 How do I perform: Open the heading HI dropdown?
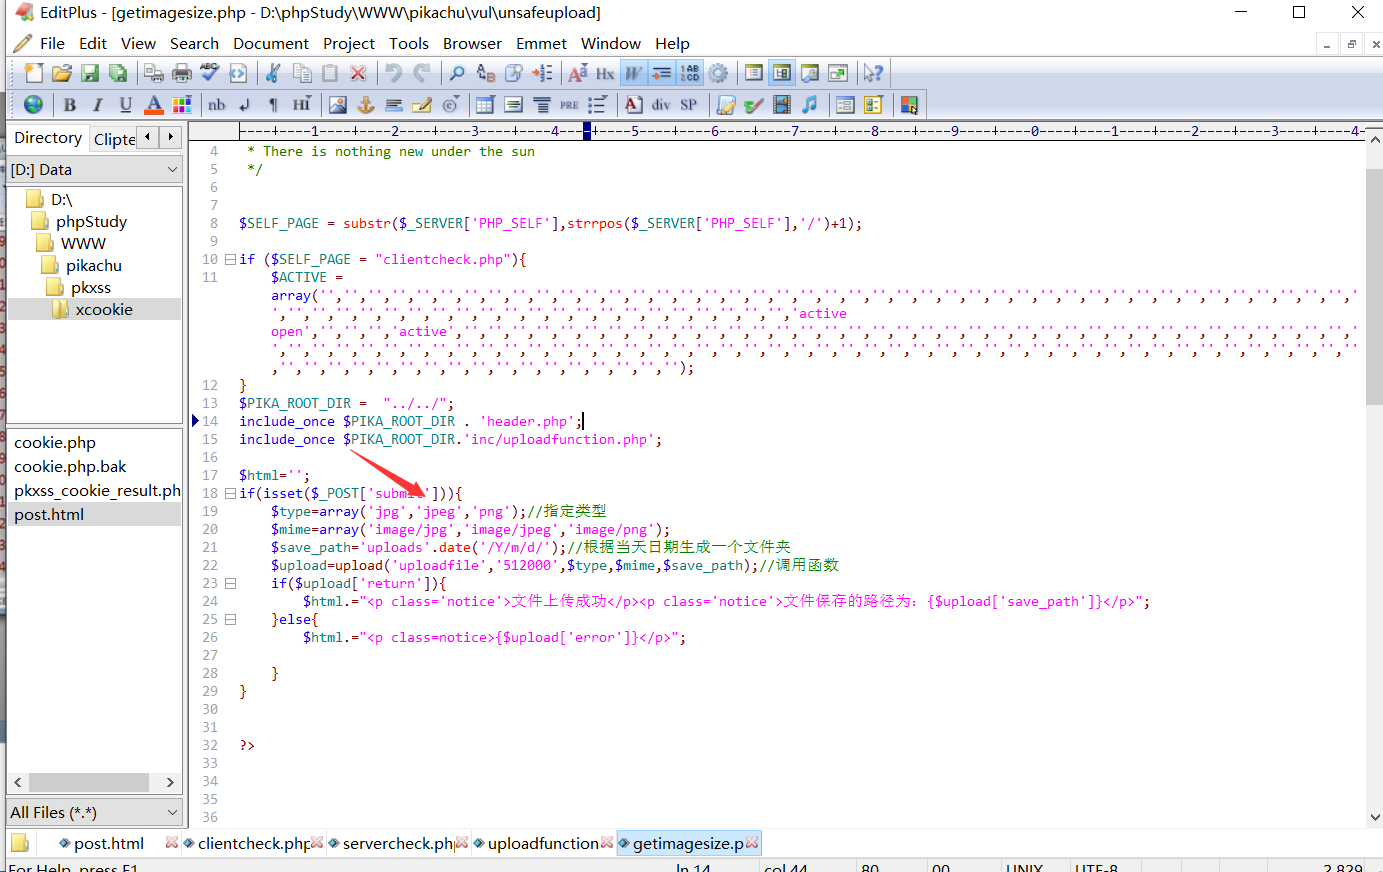[301, 104]
